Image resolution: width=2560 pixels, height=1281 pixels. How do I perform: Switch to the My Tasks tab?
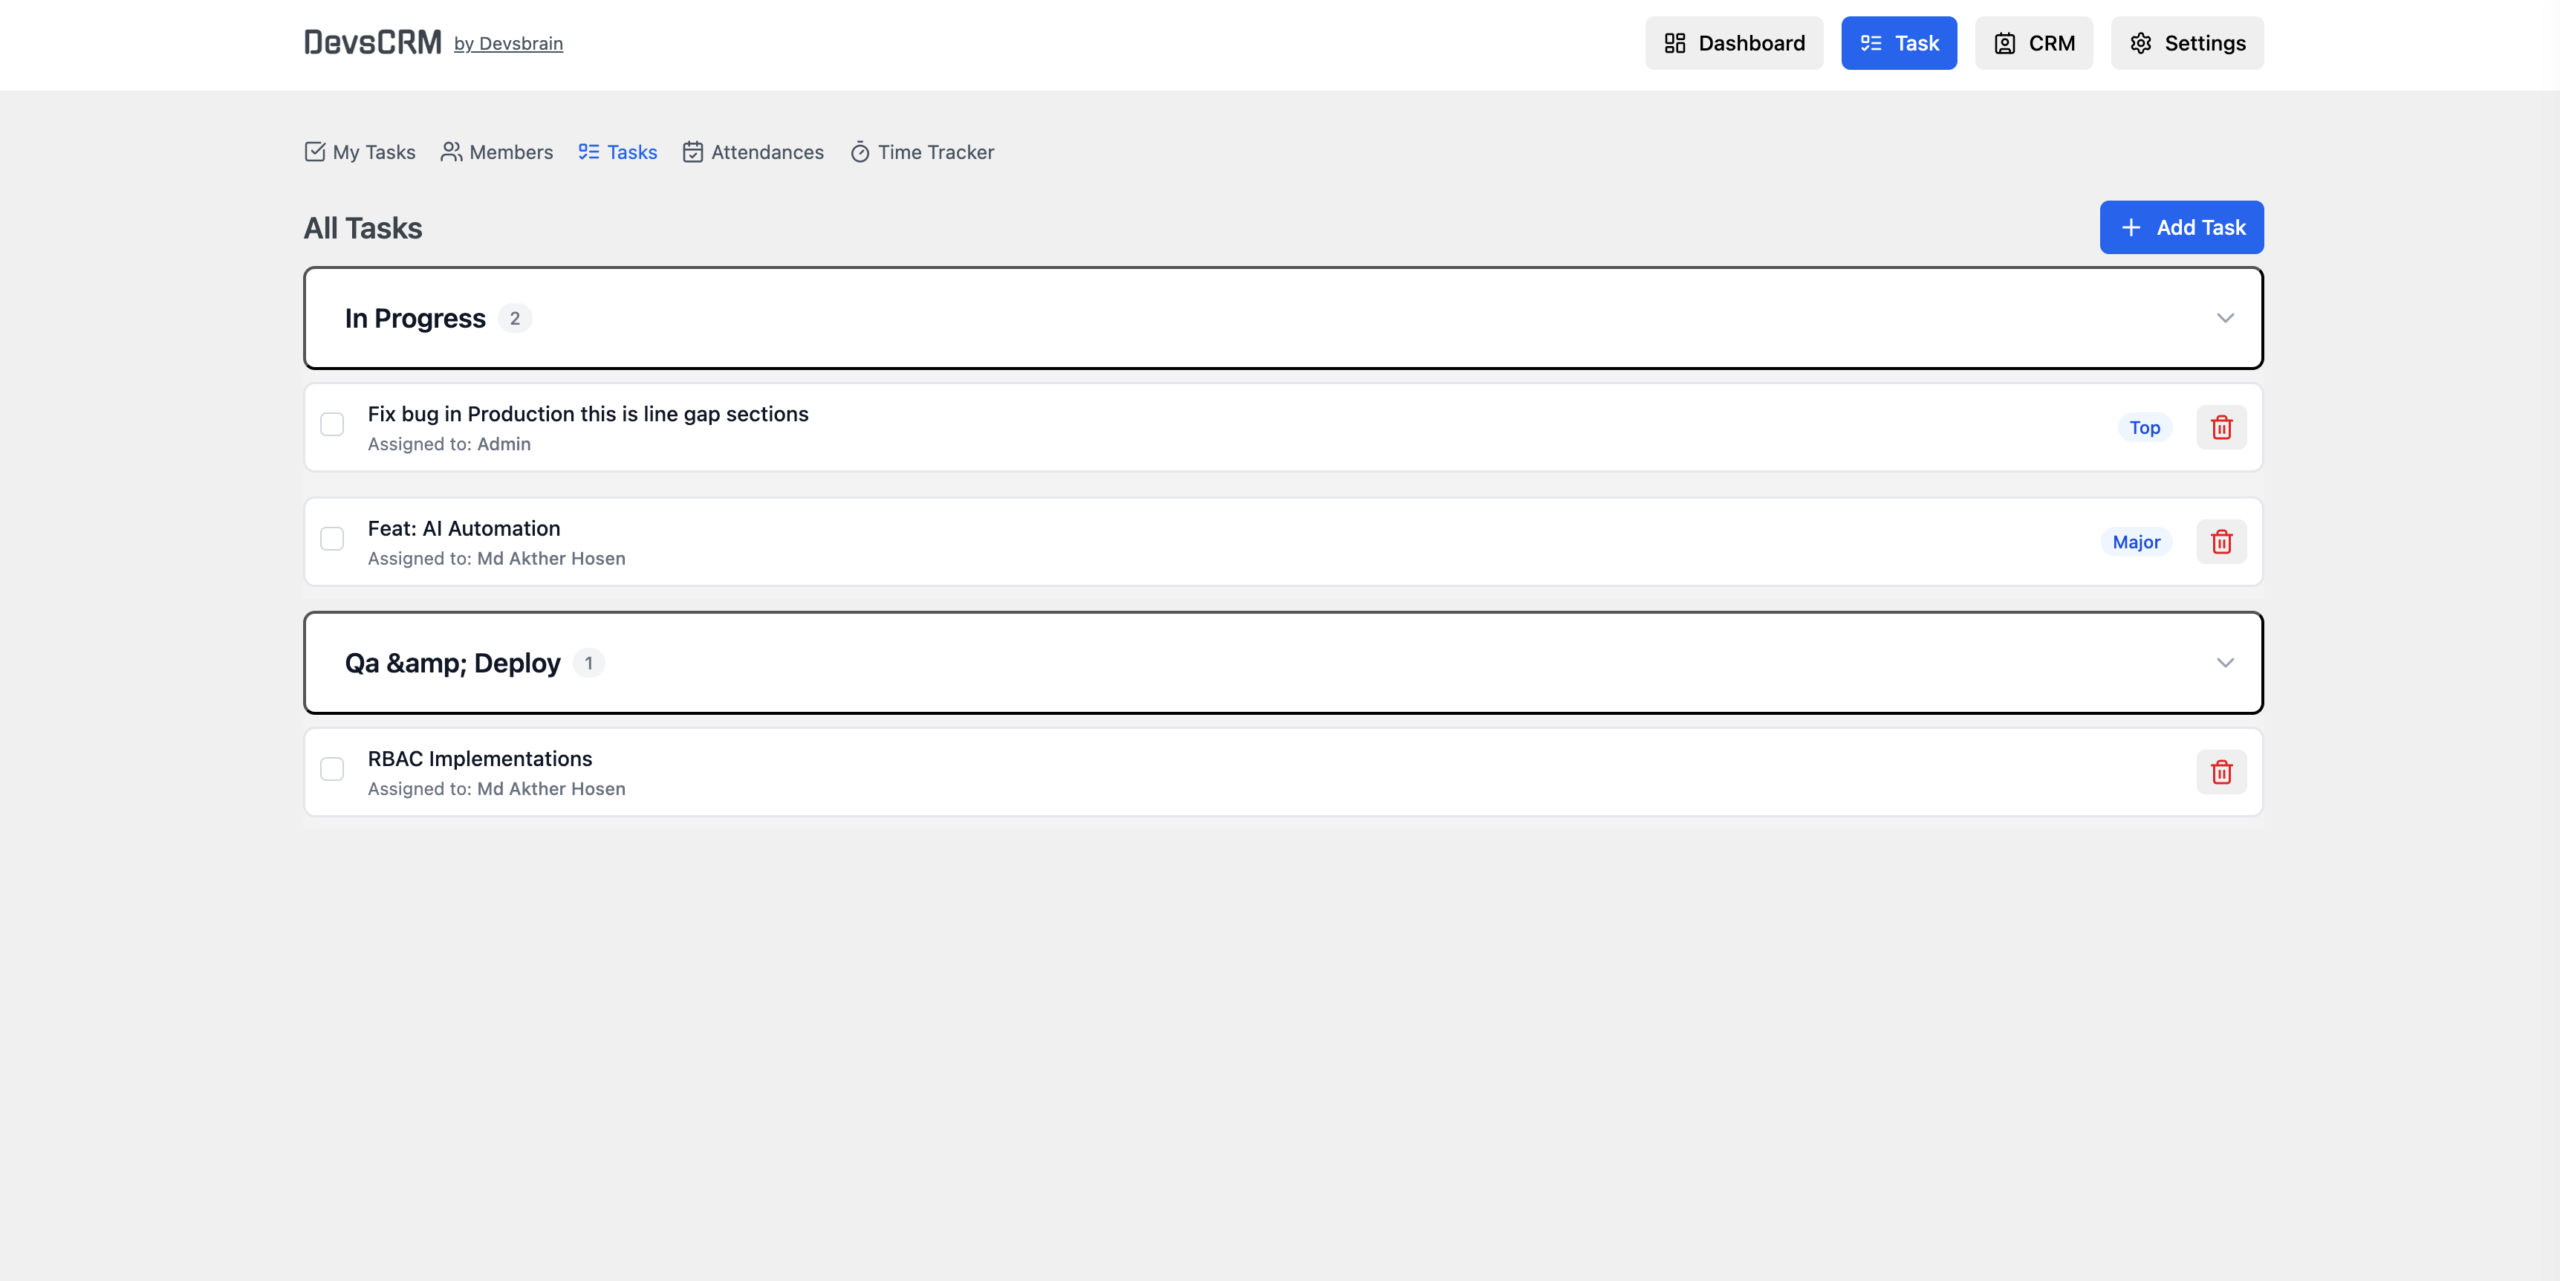(360, 152)
